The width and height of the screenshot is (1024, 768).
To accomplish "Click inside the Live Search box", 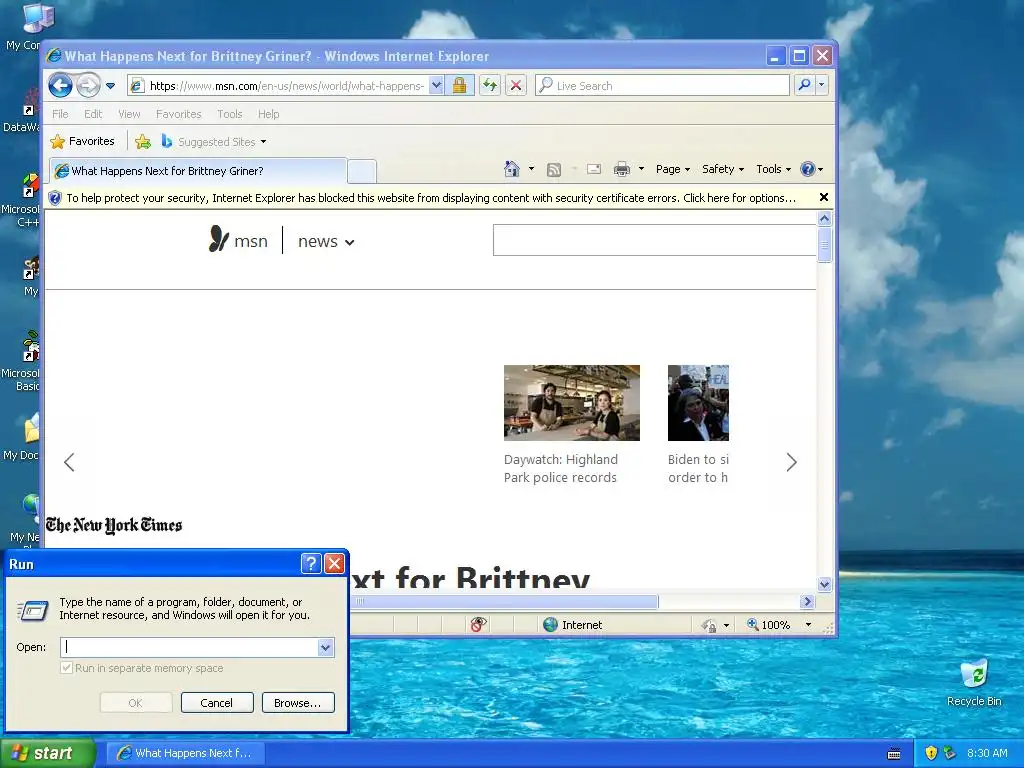I will point(662,86).
